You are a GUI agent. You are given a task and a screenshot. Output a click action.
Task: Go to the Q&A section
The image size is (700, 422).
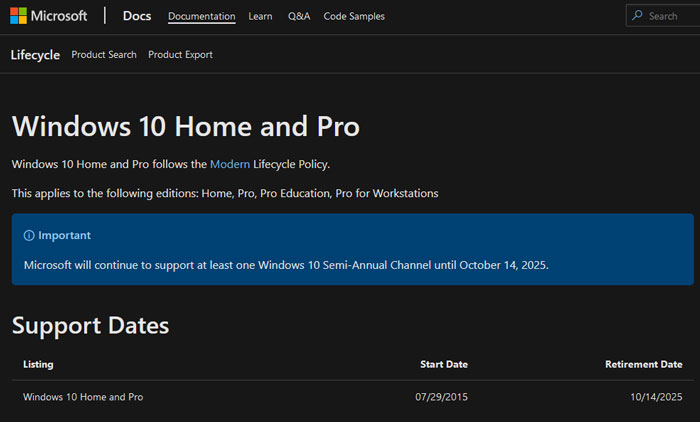point(299,17)
